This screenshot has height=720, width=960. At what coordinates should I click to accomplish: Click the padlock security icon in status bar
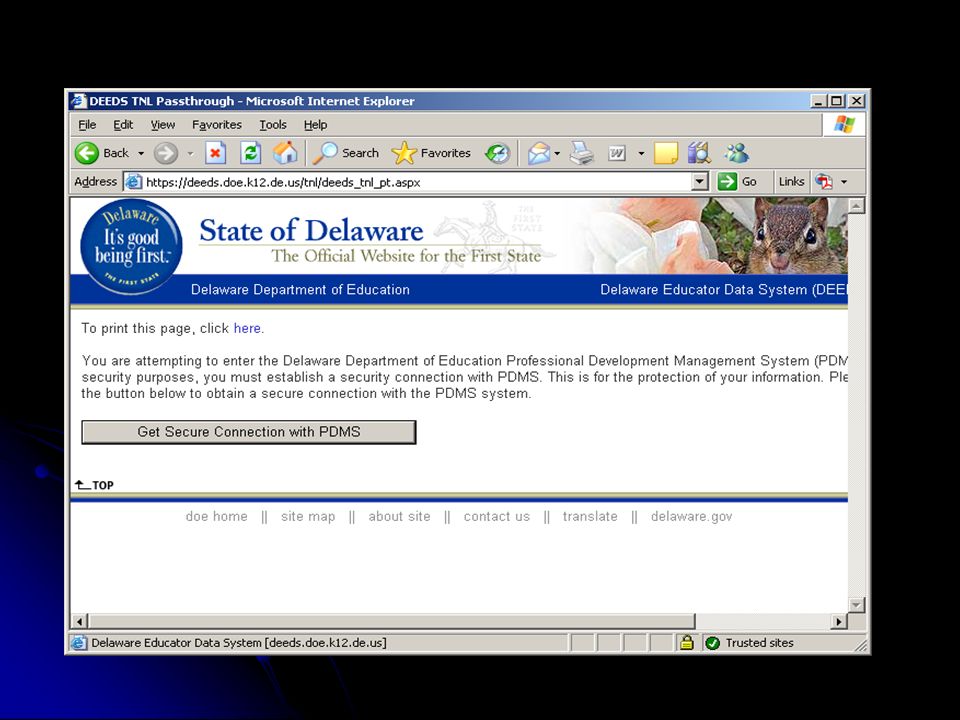click(686, 642)
